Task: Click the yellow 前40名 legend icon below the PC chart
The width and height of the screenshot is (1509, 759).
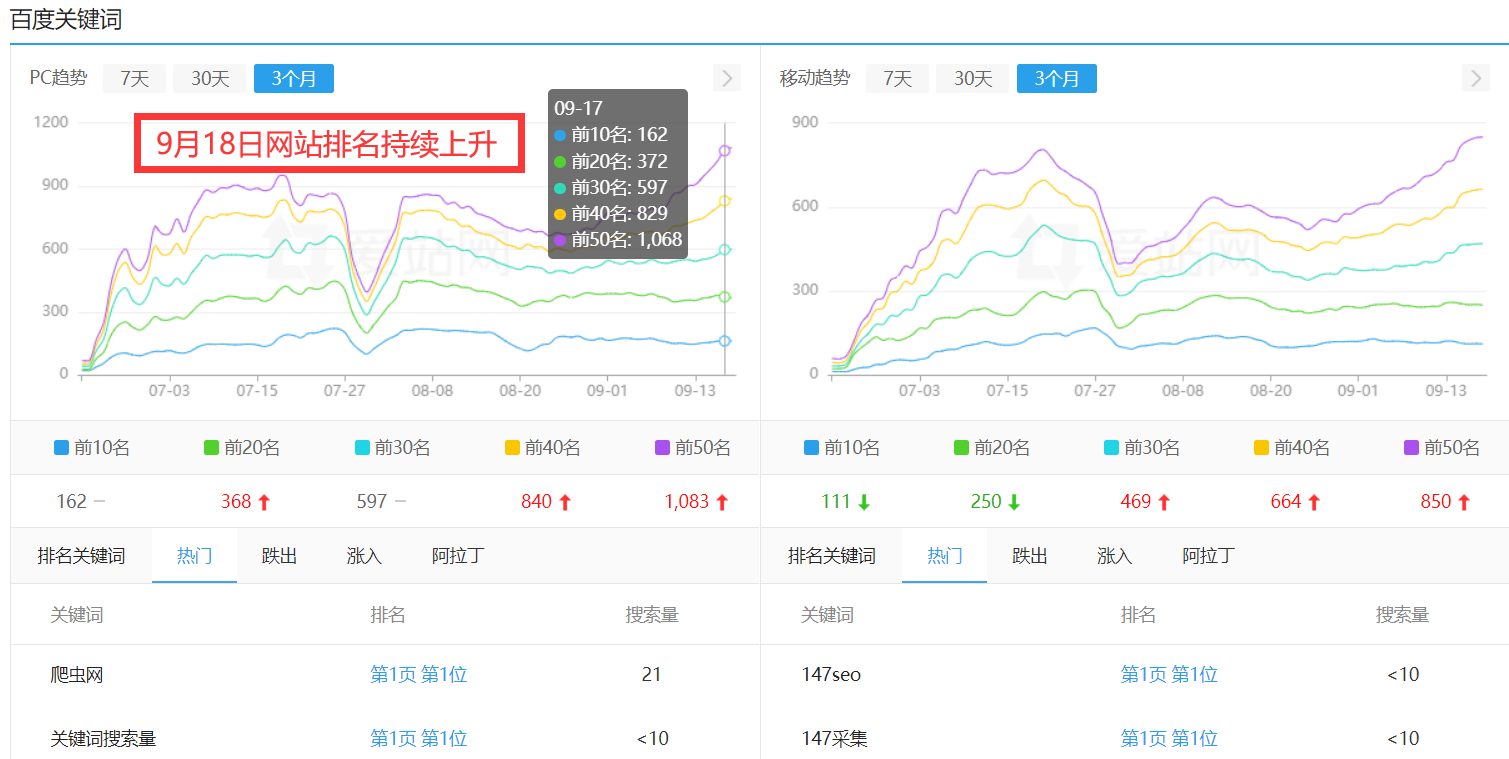Action: click(510, 447)
